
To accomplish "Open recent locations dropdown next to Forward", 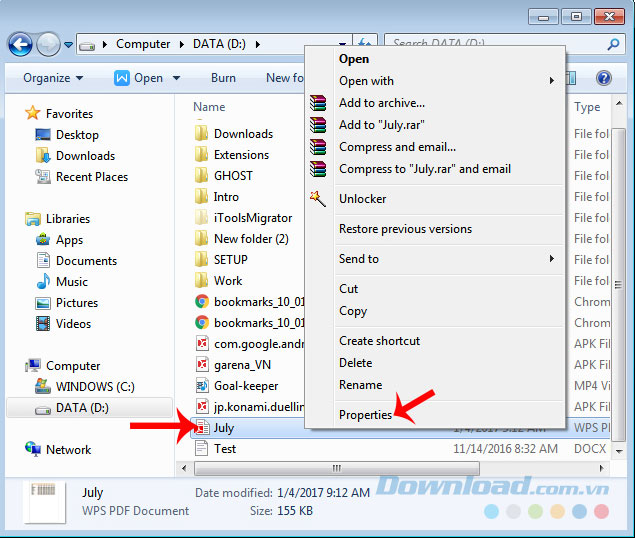I will pyautogui.click(x=68, y=44).
